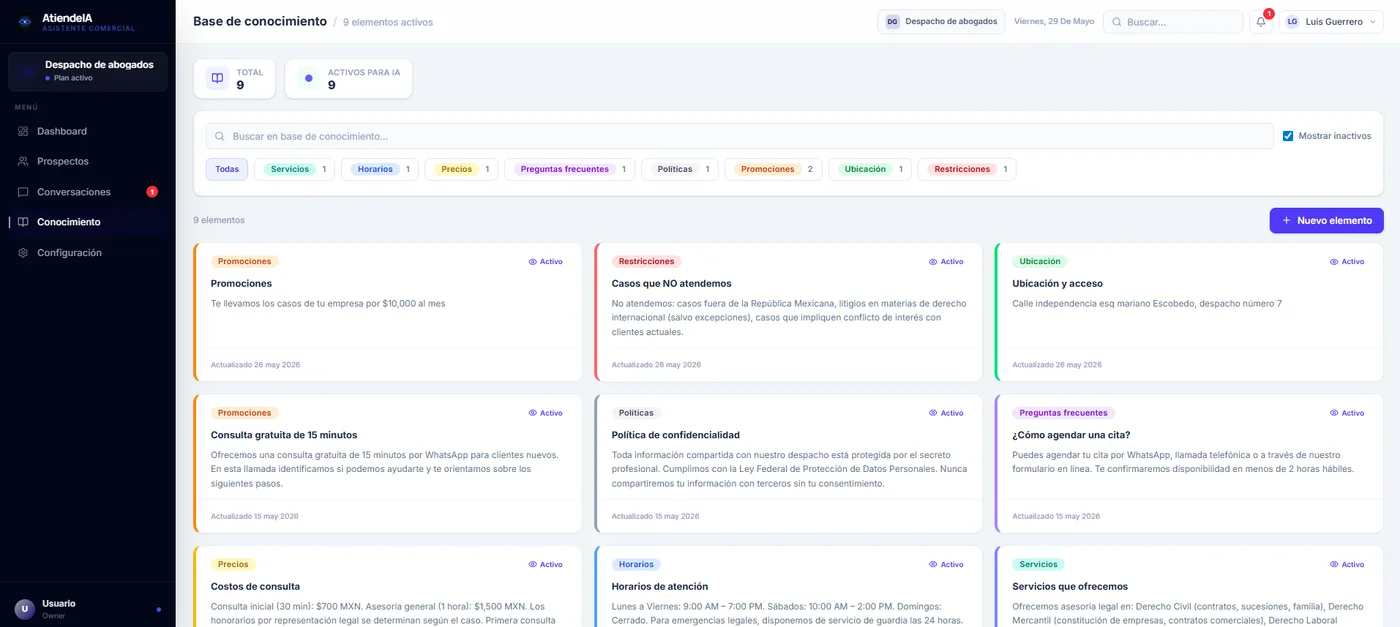Open the Costos de consulta title
This screenshot has height=627, width=1400.
[x=255, y=586]
